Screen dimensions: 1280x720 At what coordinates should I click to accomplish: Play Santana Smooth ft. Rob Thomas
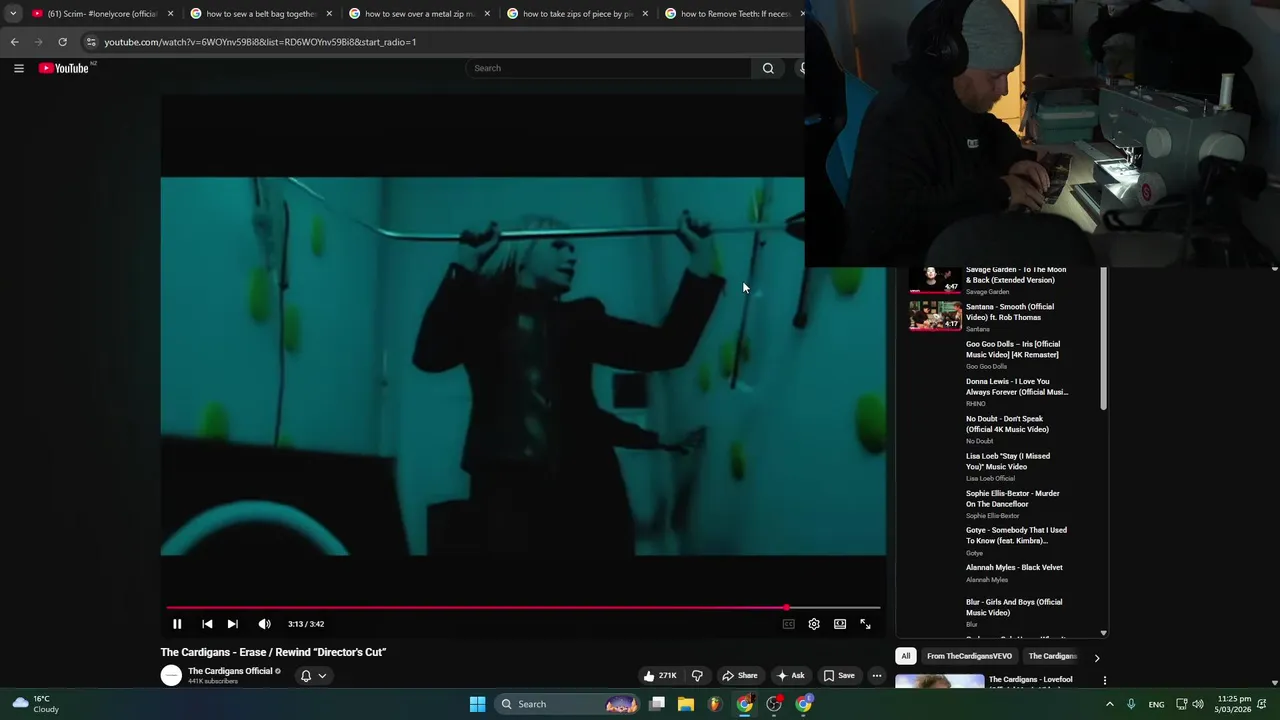coord(1010,312)
